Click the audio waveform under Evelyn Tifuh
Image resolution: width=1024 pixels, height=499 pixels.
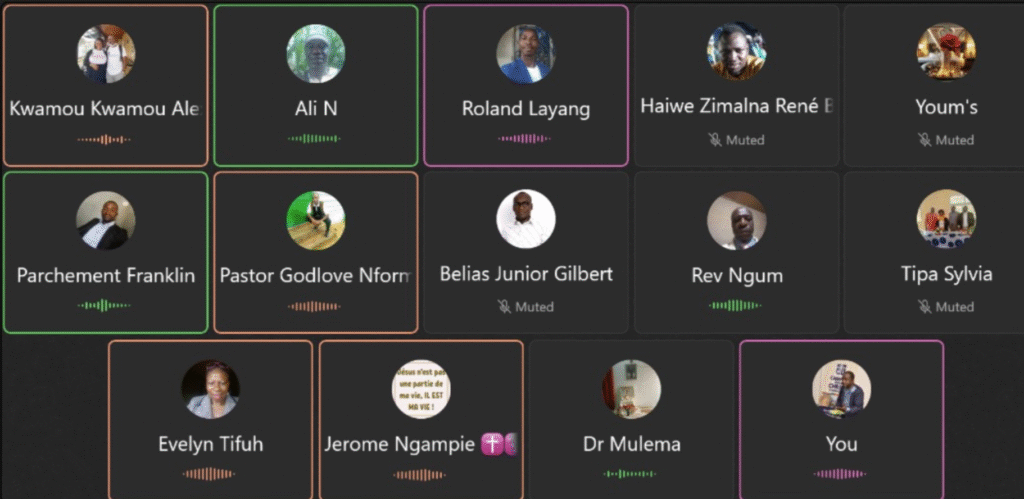[209, 474]
